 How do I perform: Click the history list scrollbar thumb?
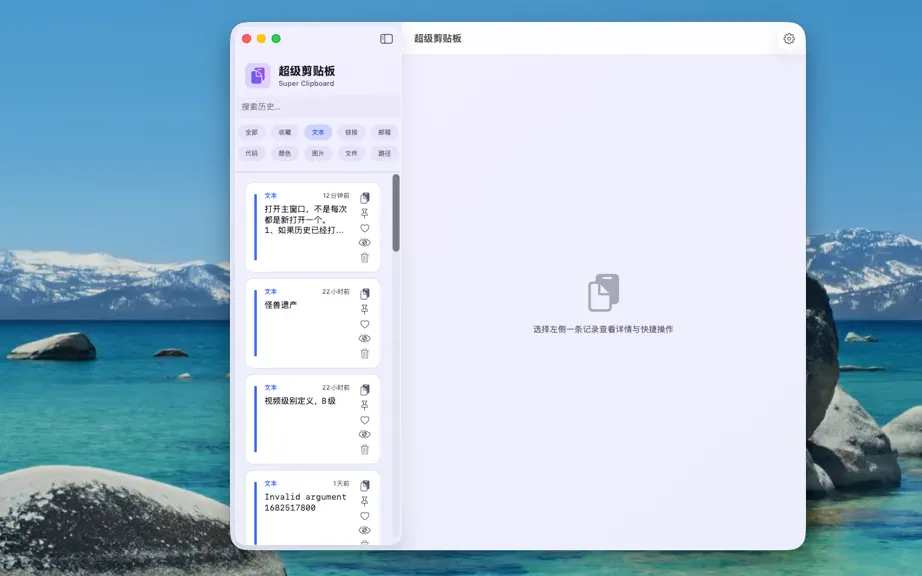click(x=396, y=213)
